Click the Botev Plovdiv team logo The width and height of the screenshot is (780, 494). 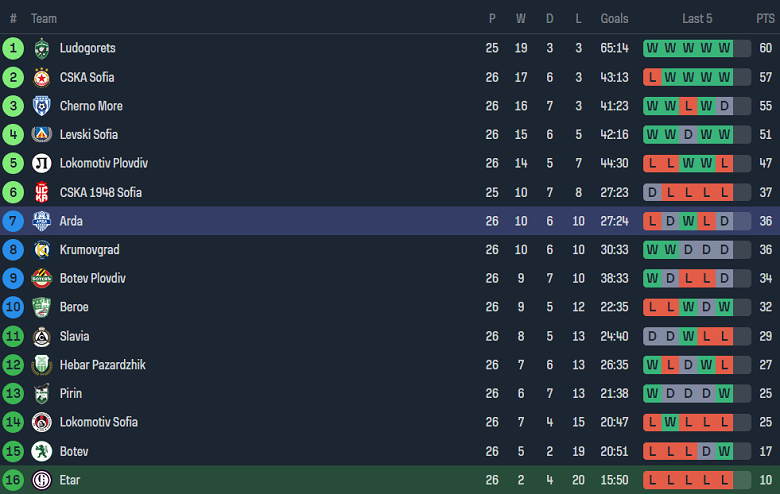(41, 278)
